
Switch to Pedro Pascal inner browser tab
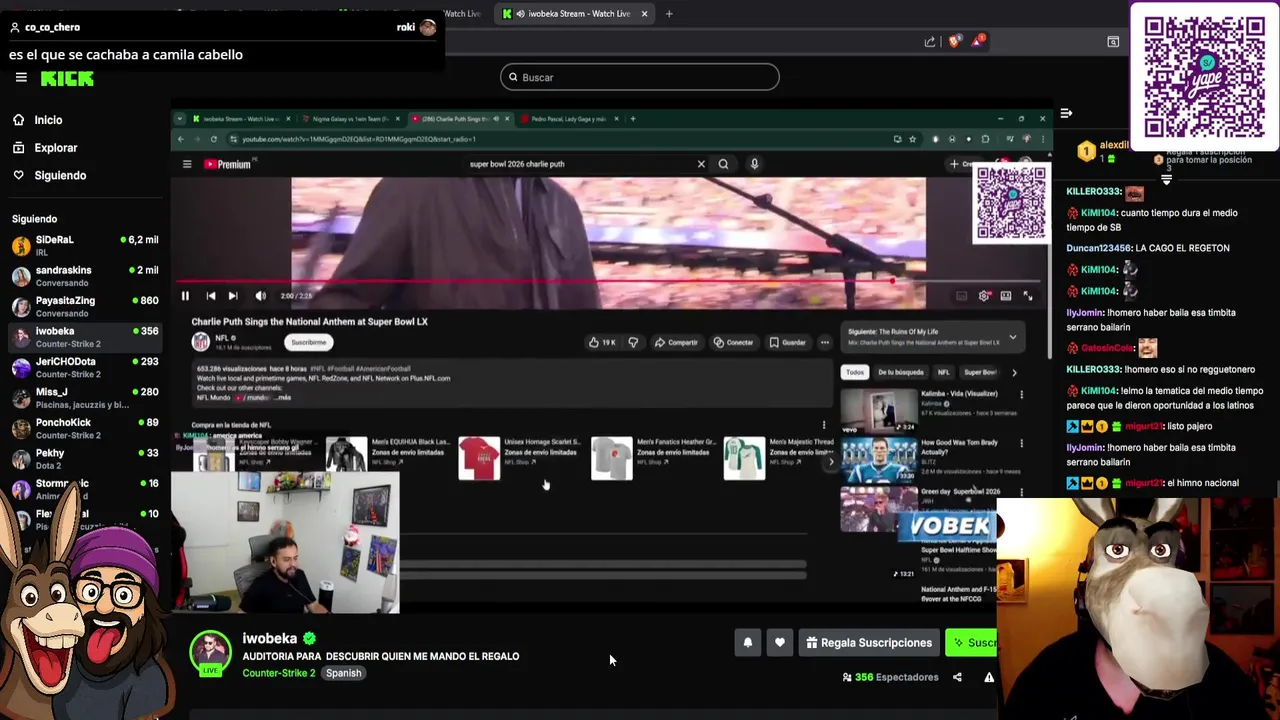568,119
